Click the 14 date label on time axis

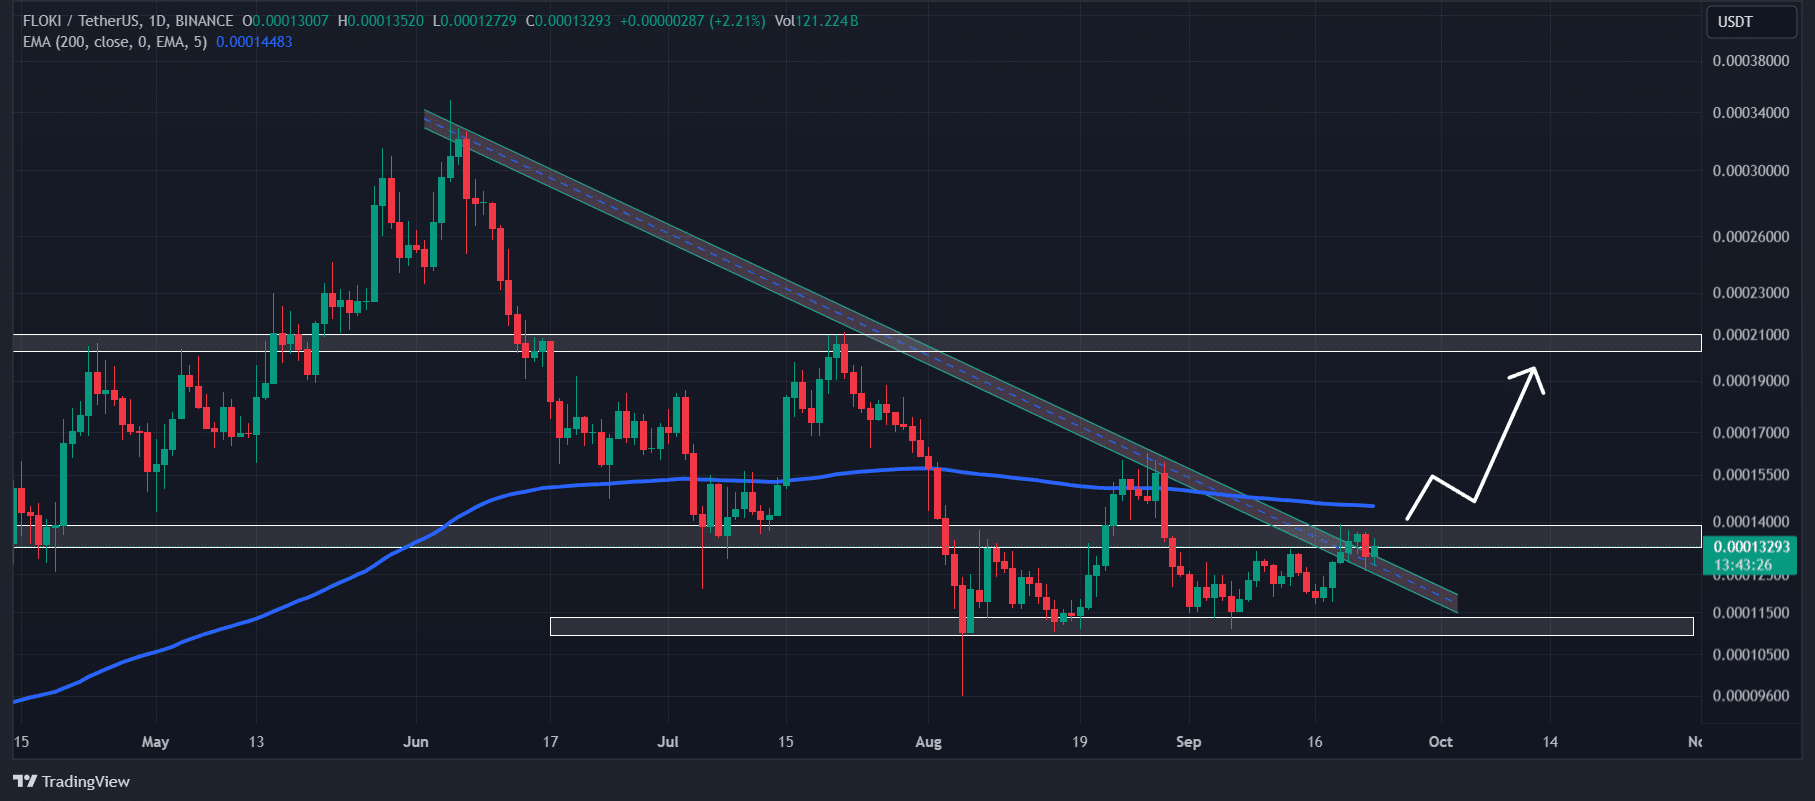(x=1550, y=742)
